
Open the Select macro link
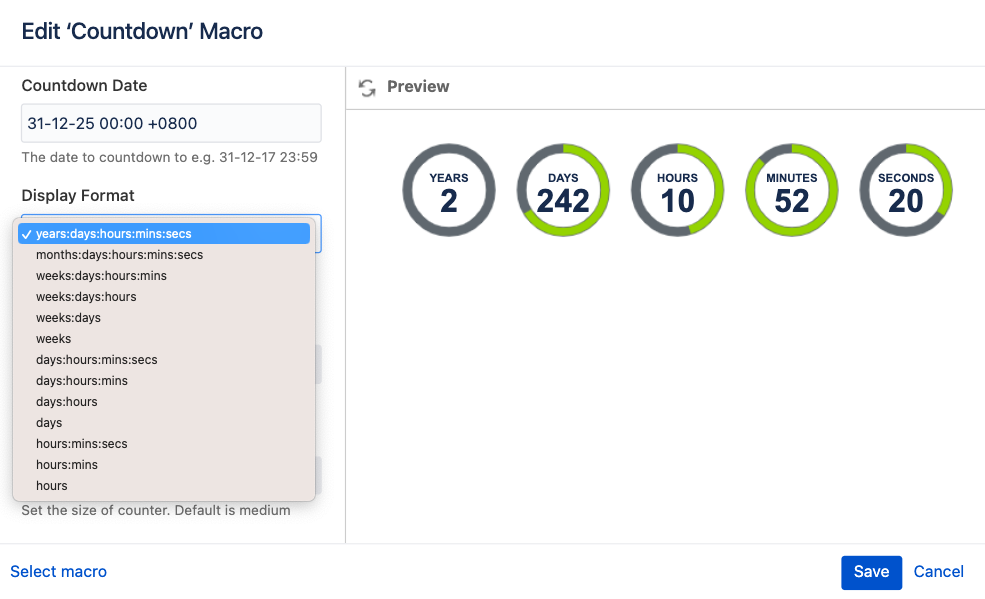(58, 572)
